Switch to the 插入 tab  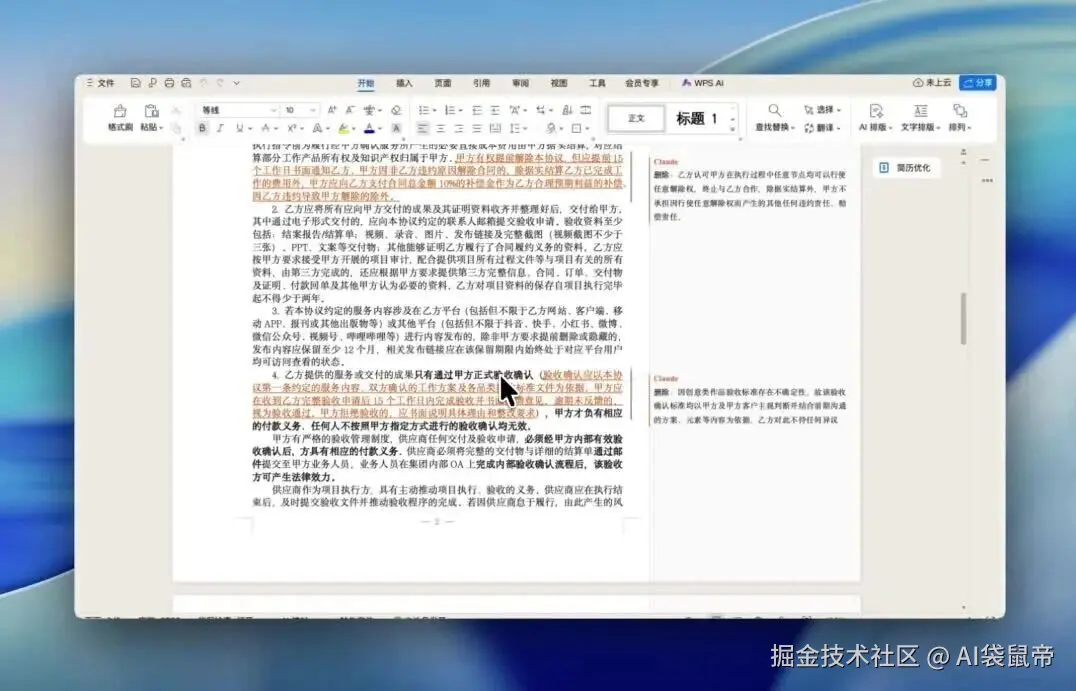pyautogui.click(x=404, y=83)
